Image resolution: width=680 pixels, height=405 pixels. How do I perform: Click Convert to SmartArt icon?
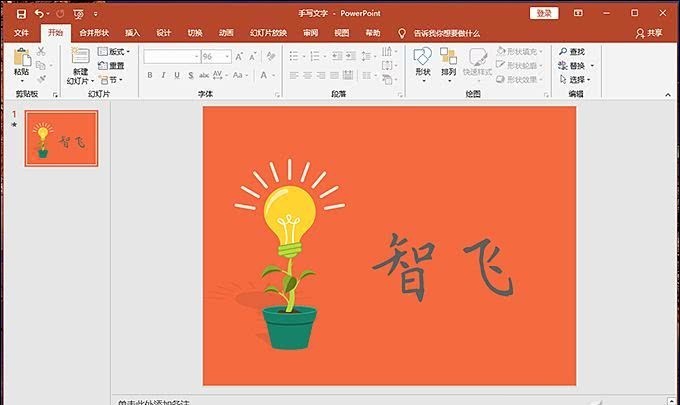389,79
